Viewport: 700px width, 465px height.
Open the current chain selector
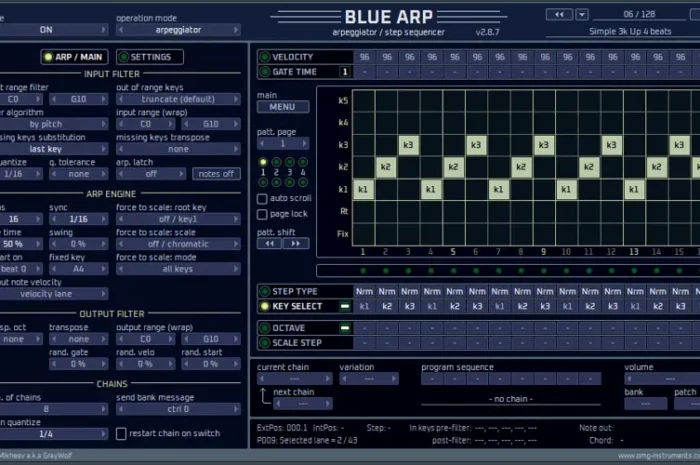pos(295,379)
